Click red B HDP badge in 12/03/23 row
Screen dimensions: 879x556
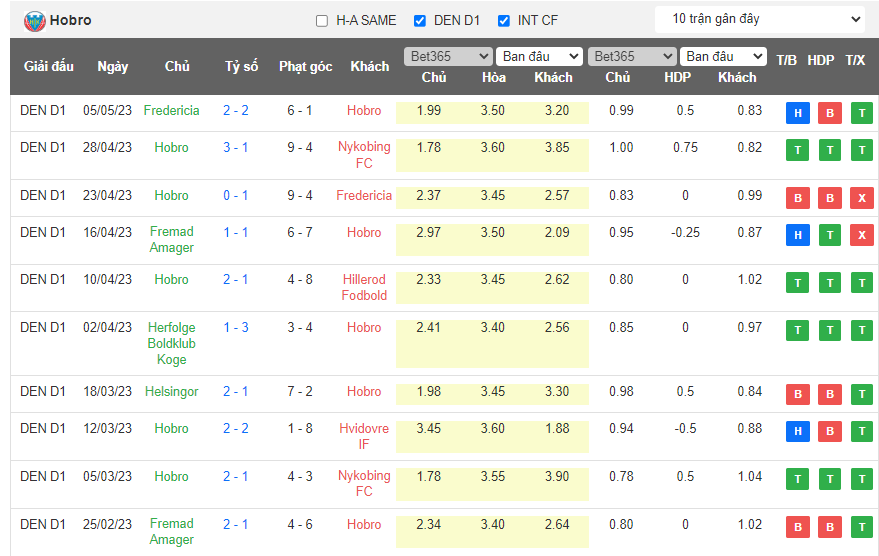pos(829,431)
